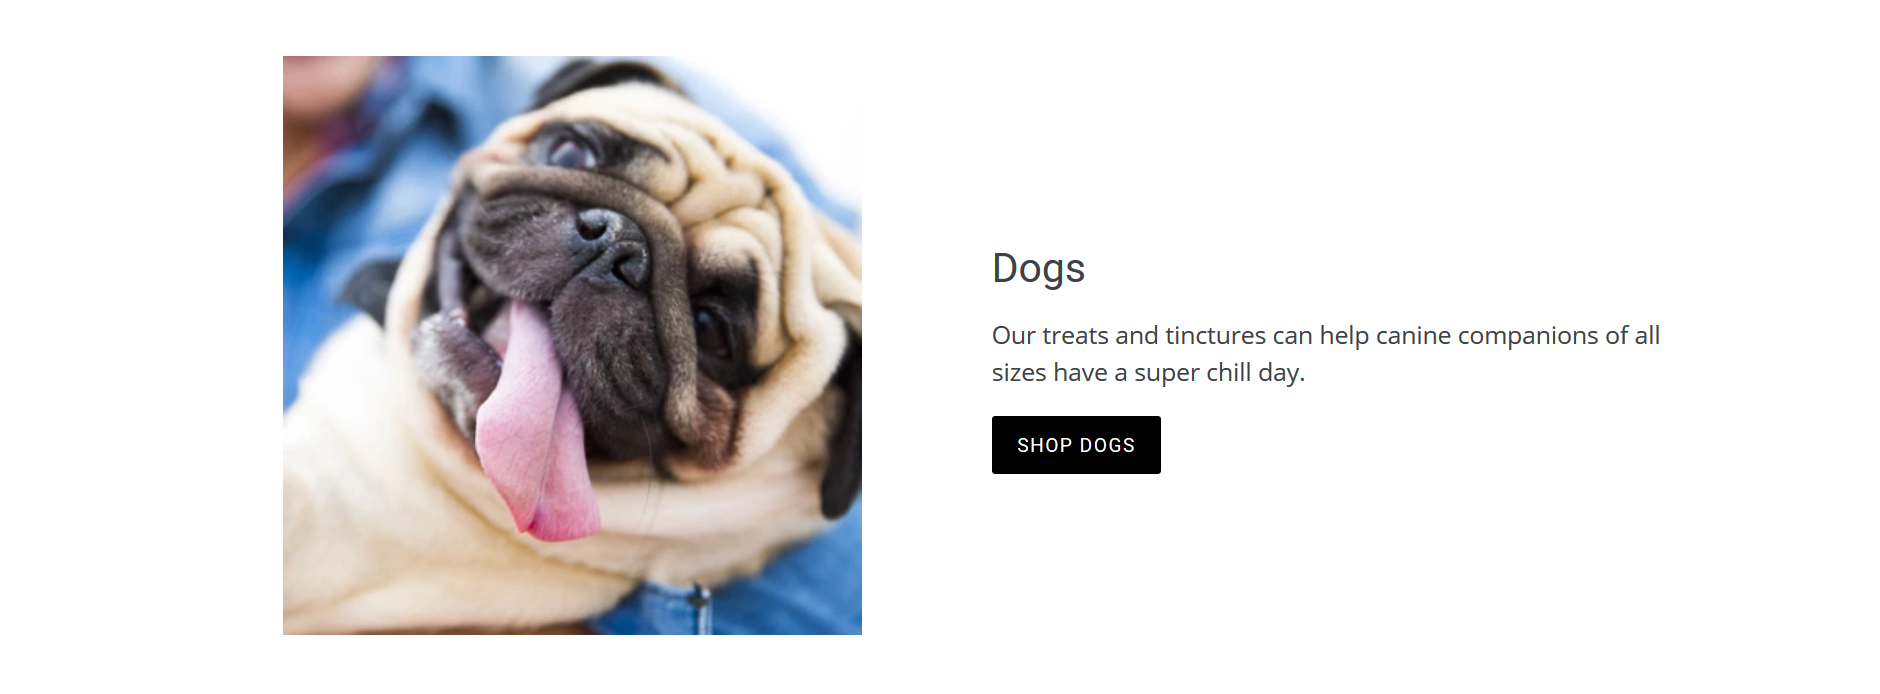Click the pug's black nose

click(612, 246)
